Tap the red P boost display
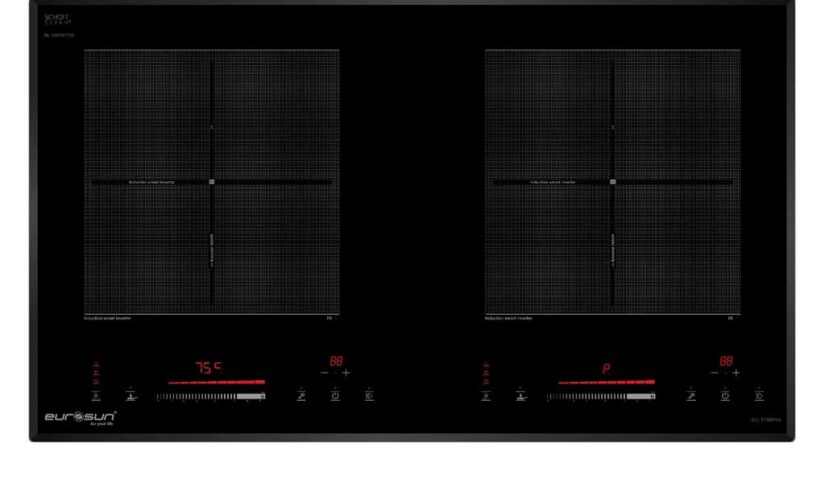The image size is (825, 504). [x=606, y=368]
